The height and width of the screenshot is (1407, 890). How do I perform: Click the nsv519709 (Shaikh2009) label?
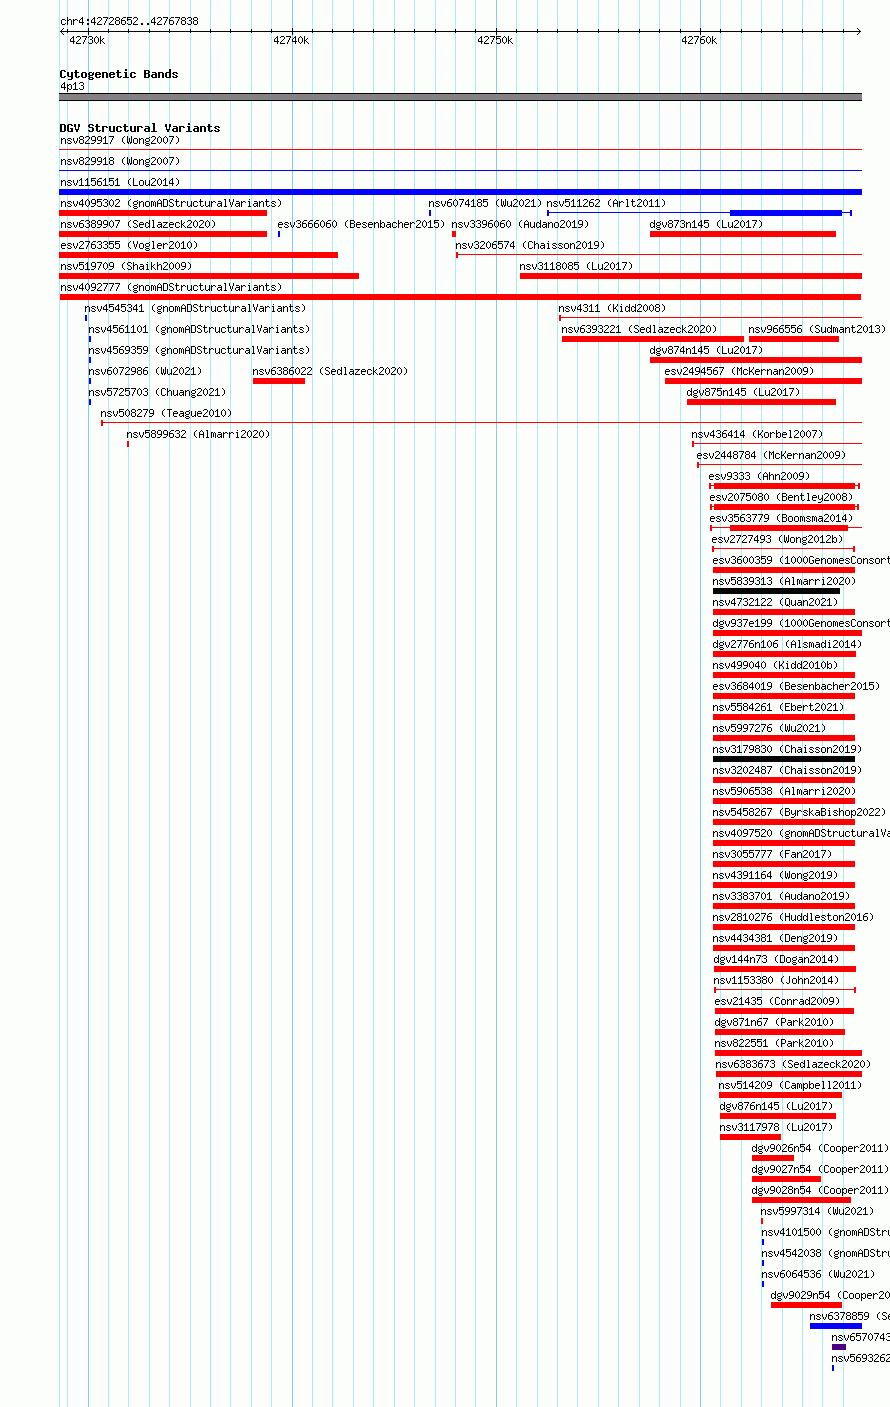coord(126,266)
